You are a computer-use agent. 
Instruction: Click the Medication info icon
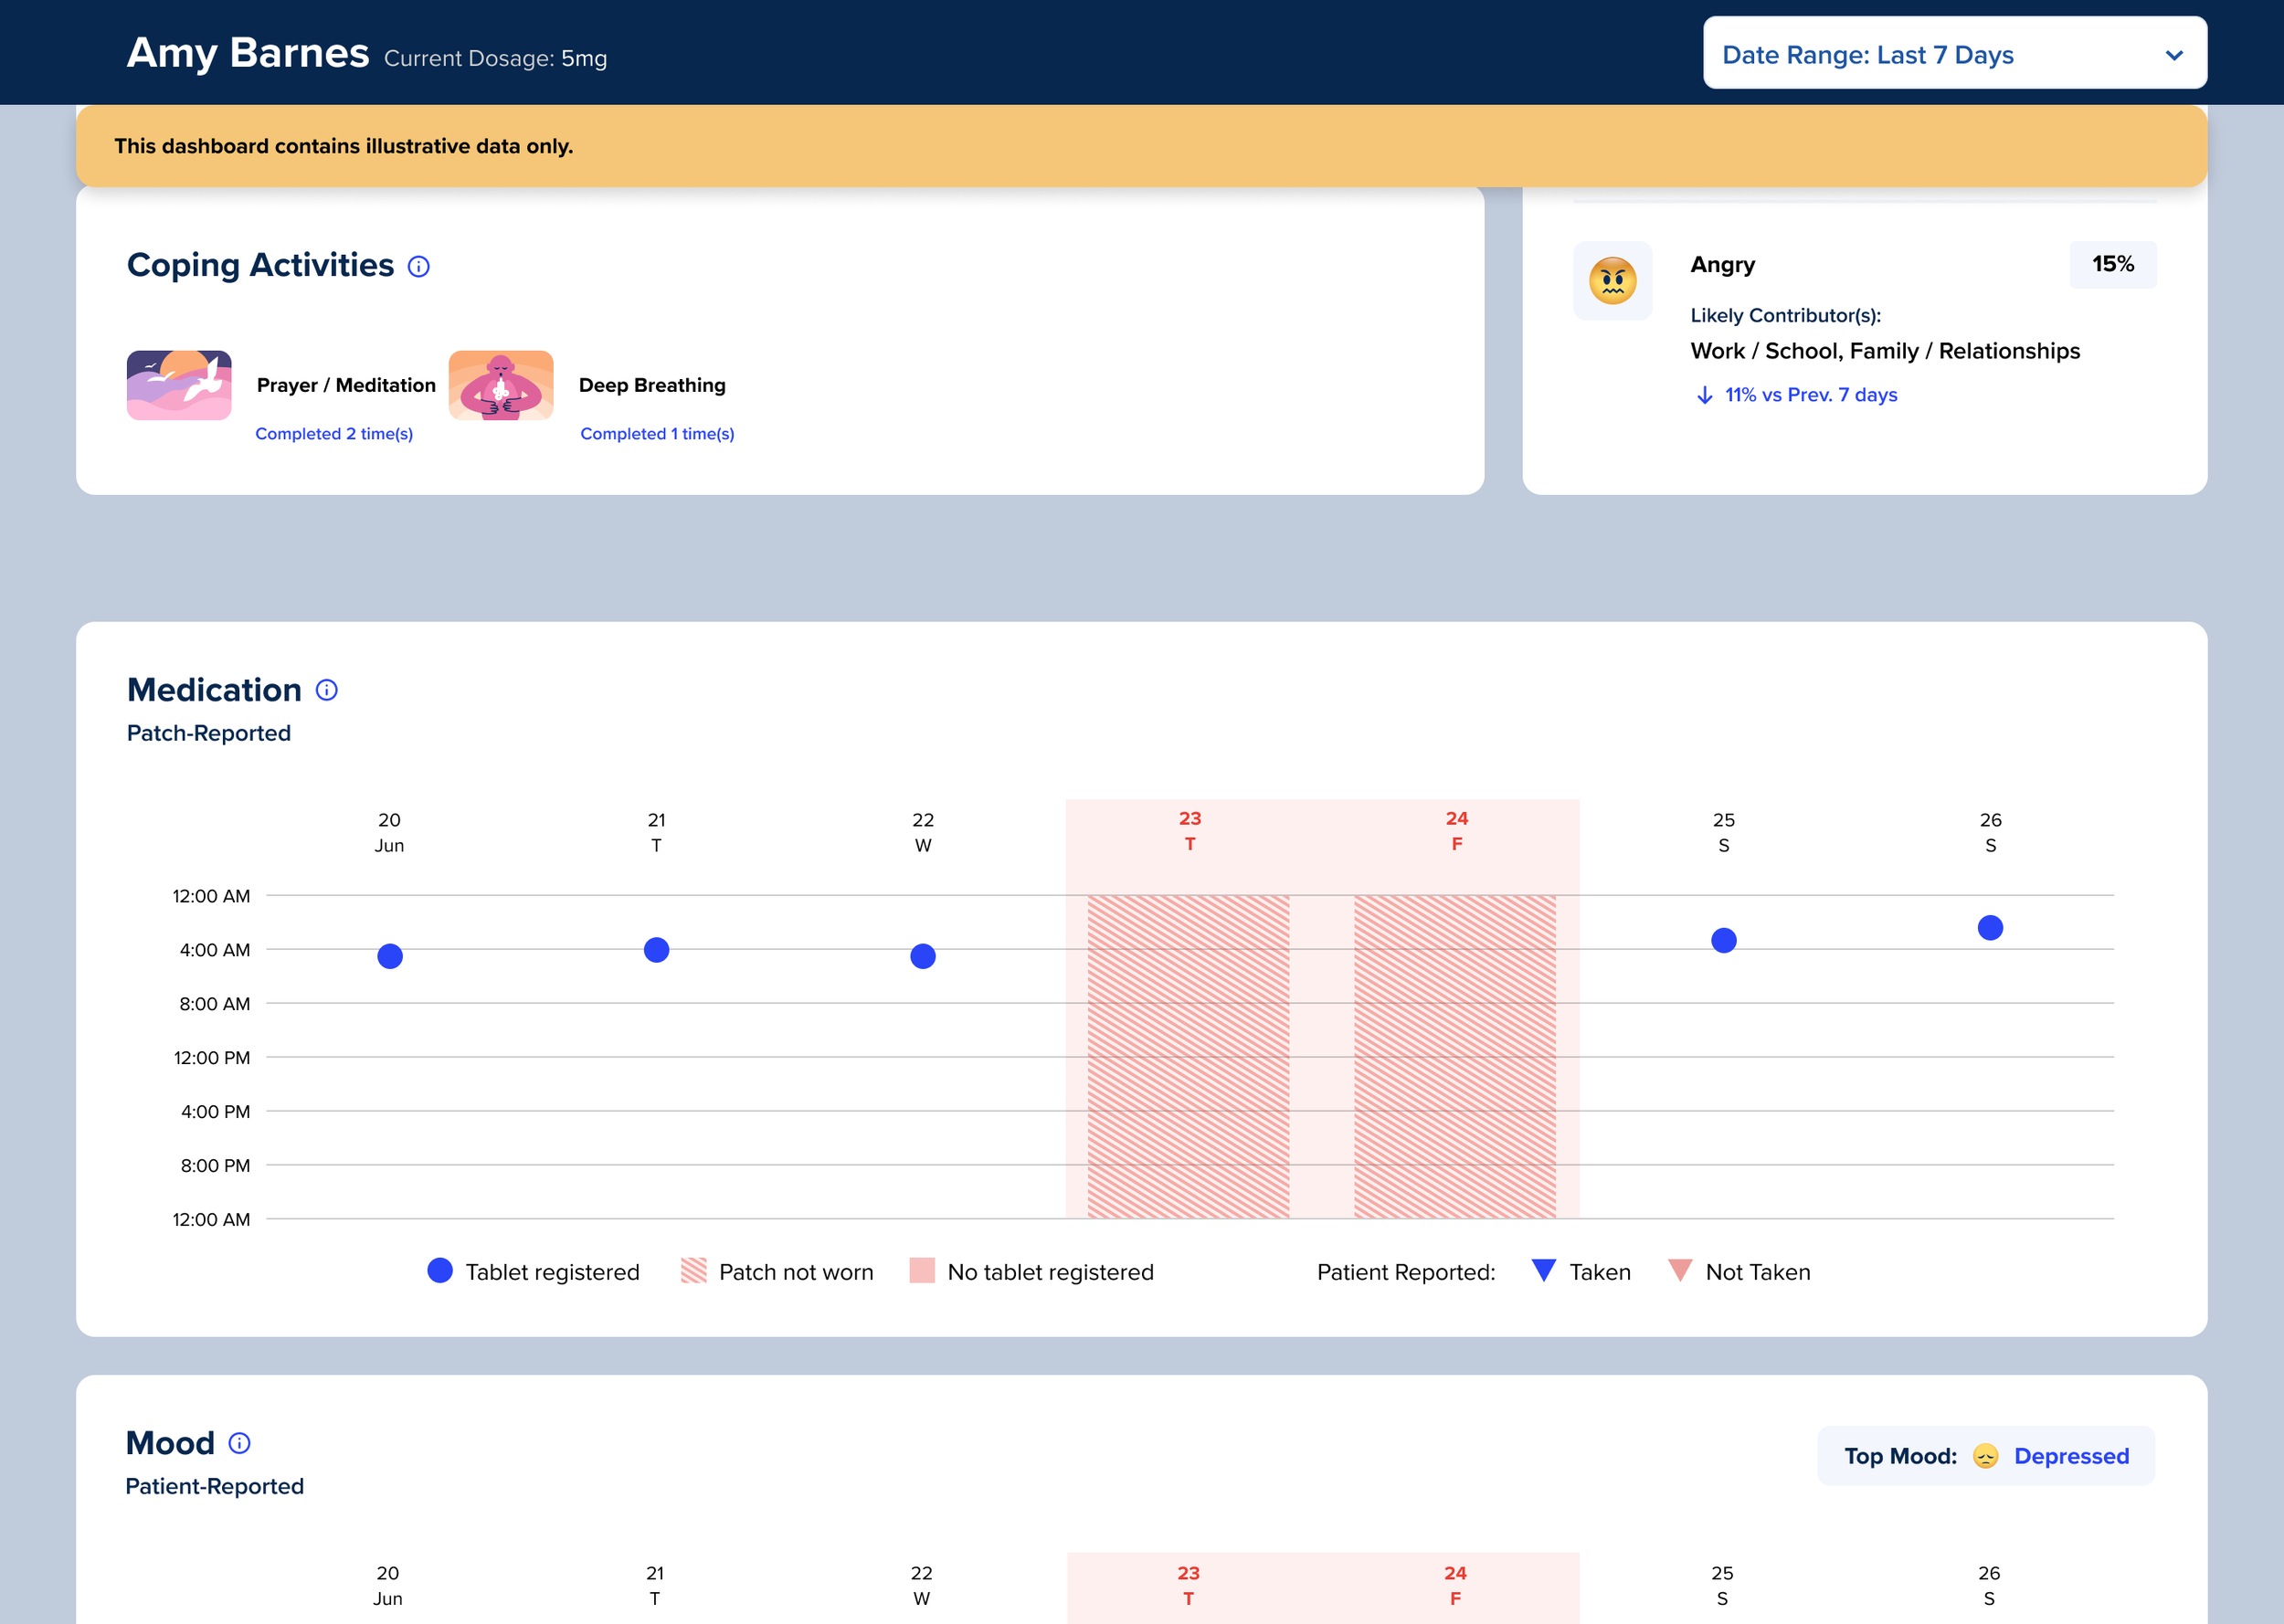[x=327, y=689]
